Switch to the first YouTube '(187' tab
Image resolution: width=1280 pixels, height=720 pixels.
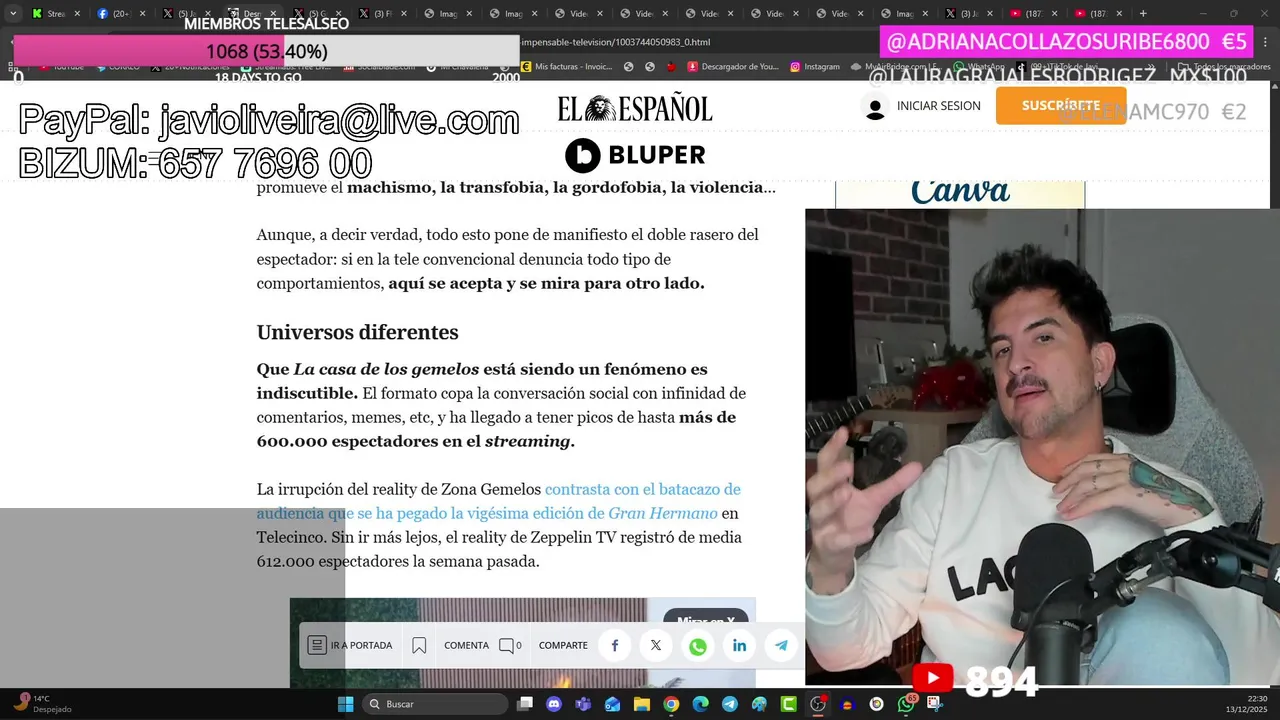(x=1033, y=14)
